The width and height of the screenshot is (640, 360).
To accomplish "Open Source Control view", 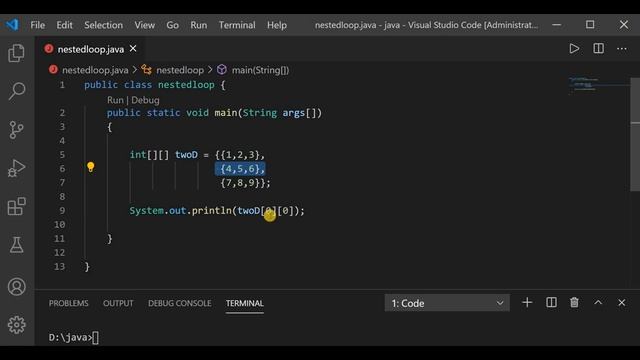I will pos(16,130).
